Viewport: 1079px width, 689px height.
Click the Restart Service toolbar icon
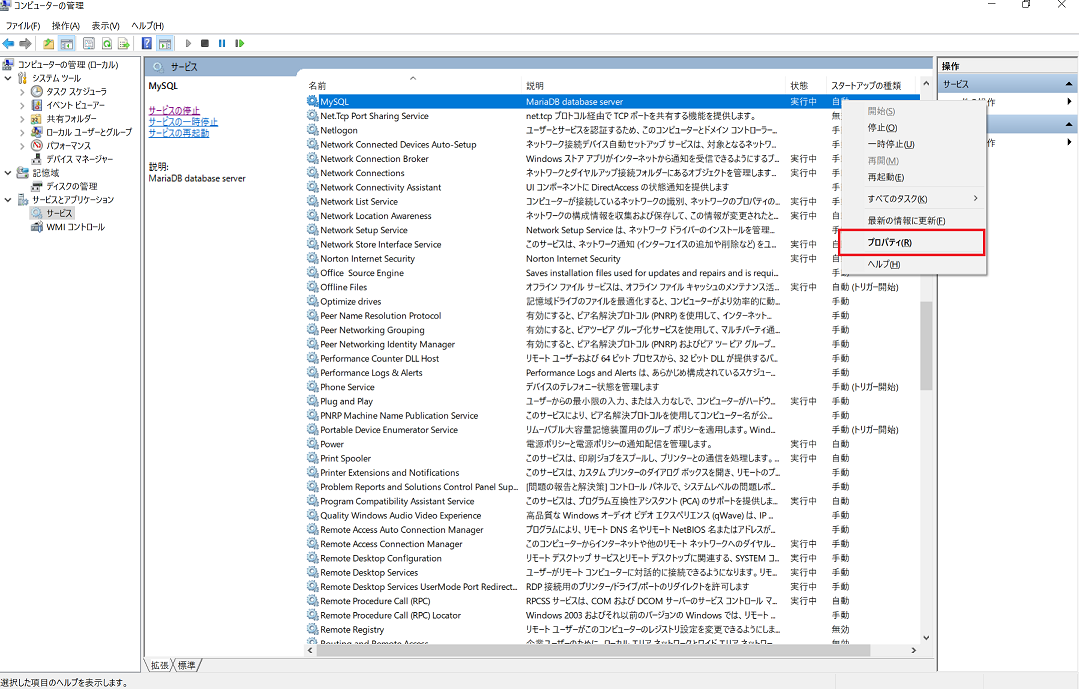[239, 43]
